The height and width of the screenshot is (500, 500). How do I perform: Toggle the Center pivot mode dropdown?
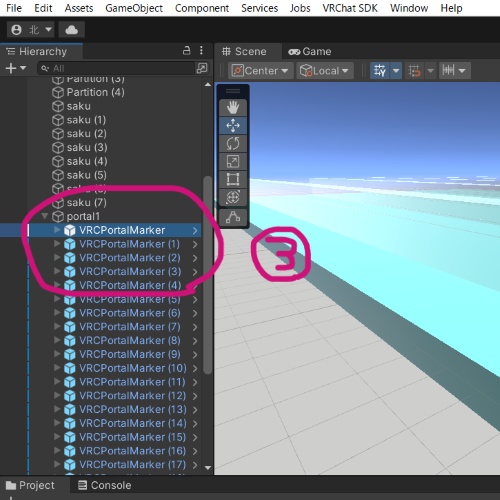pyautogui.click(x=260, y=71)
